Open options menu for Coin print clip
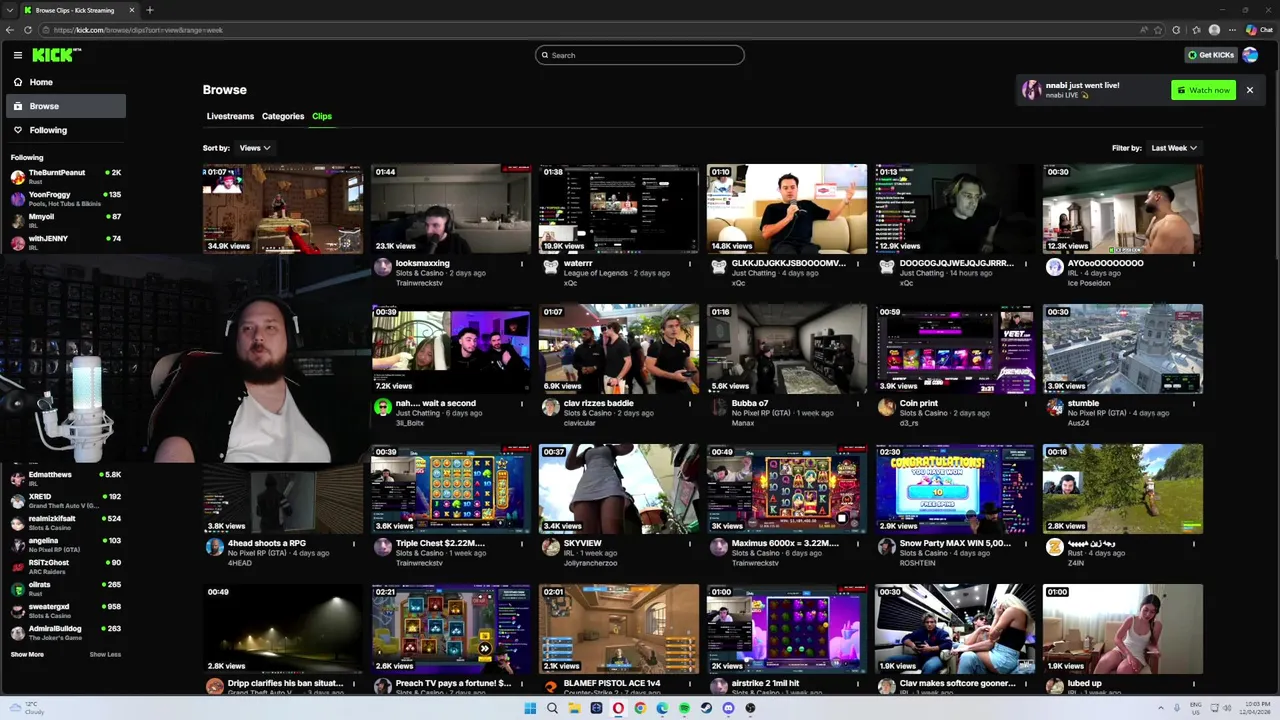This screenshot has width=1280, height=720. pyautogui.click(x=1025, y=404)
